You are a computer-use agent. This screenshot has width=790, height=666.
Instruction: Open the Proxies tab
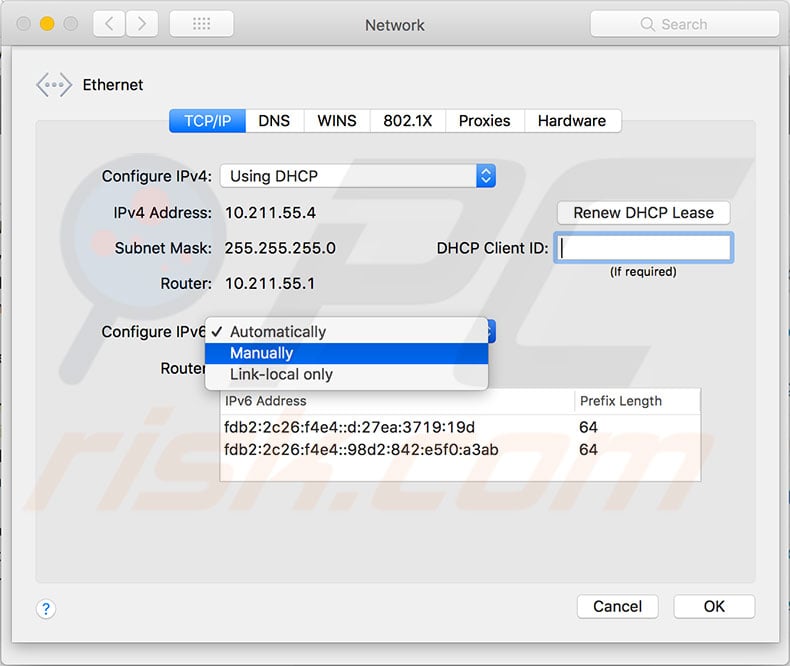click(x=484, y=121)
